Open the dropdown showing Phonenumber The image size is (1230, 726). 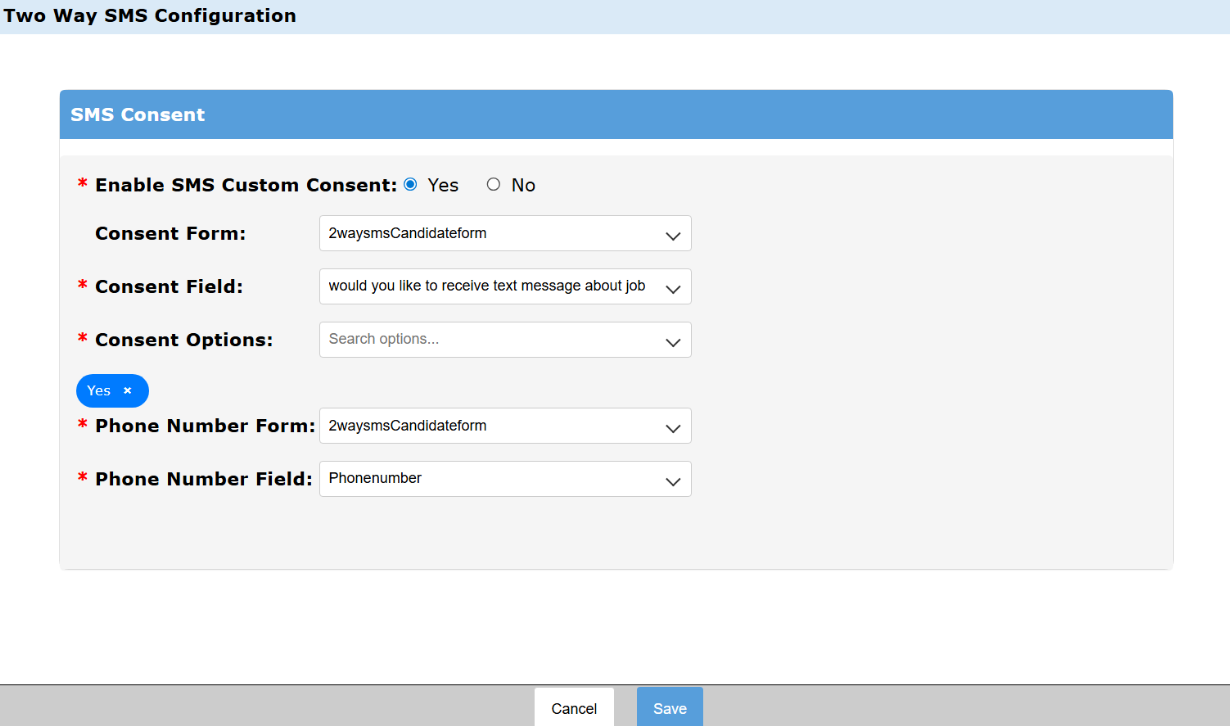pyautogui.click(x=490, y=479)
